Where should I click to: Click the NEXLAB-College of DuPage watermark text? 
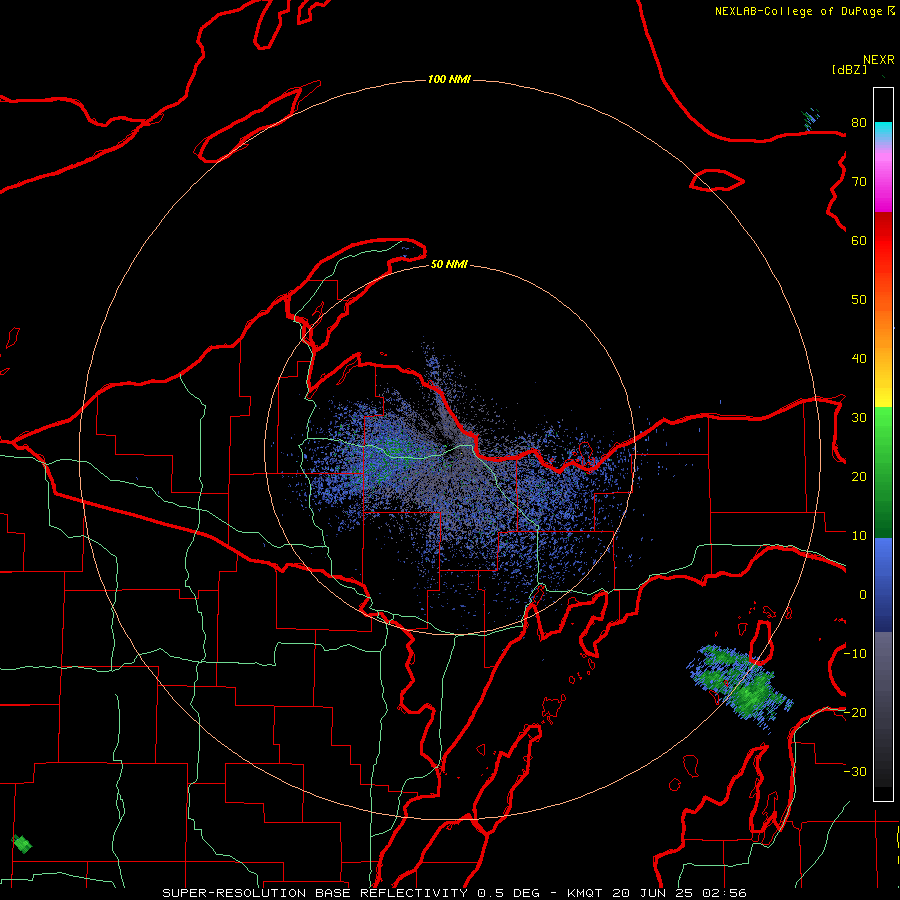(804, 11)
